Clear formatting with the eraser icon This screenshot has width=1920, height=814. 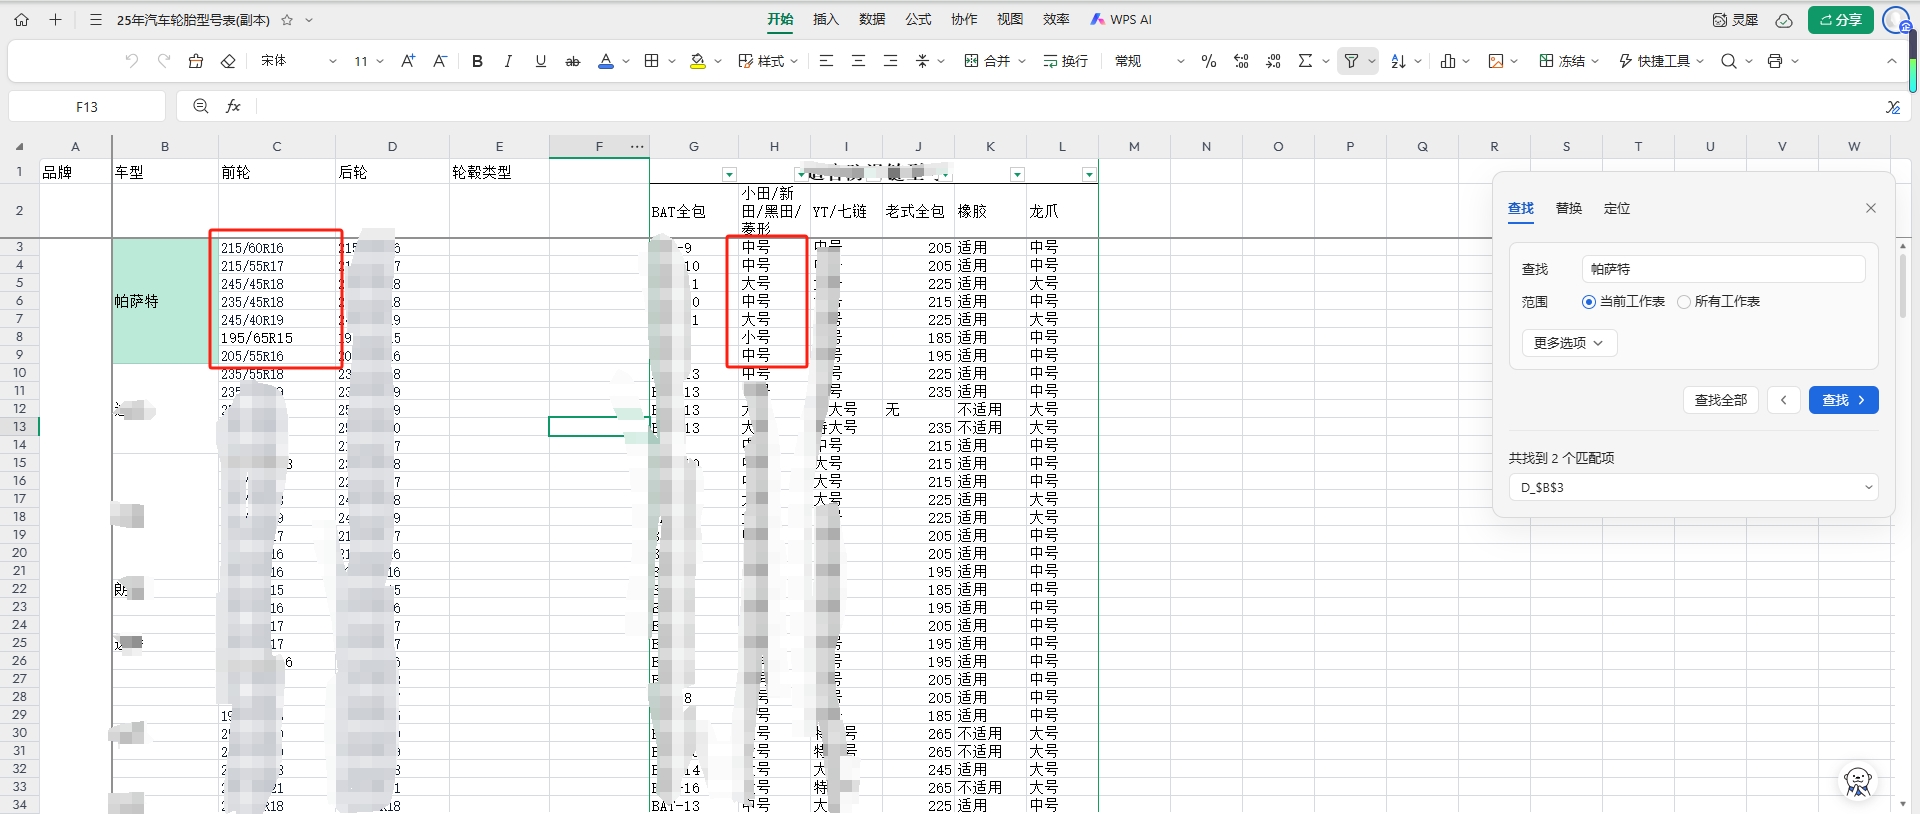tap(228, 61)
